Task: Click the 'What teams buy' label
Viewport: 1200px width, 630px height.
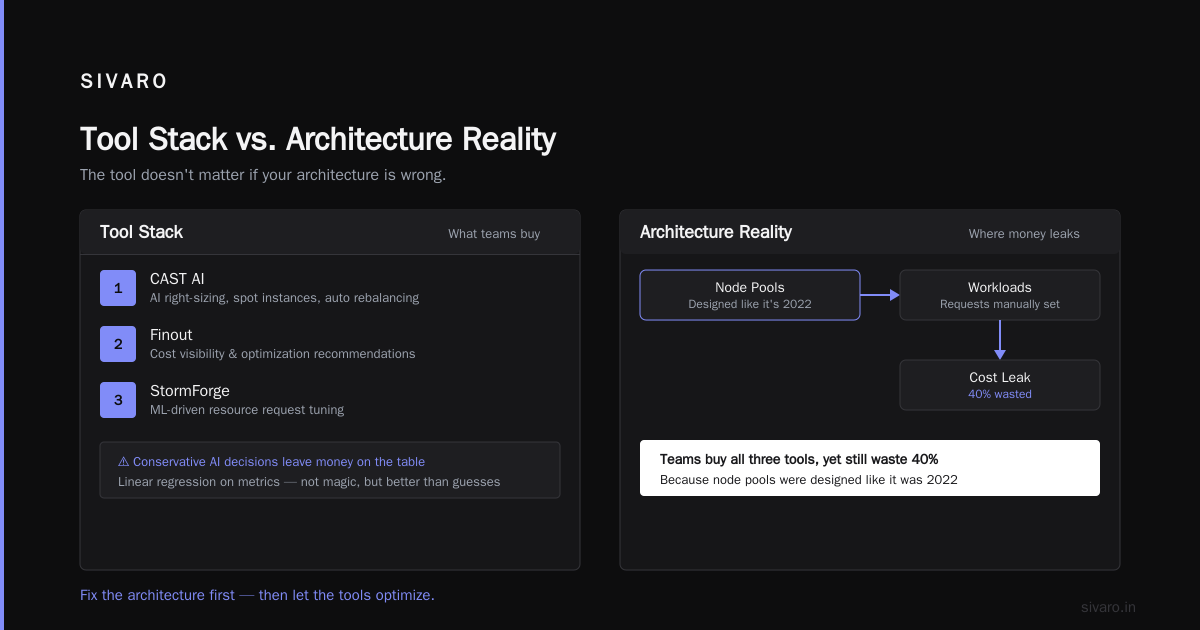Action: click(x=494, y=234)
